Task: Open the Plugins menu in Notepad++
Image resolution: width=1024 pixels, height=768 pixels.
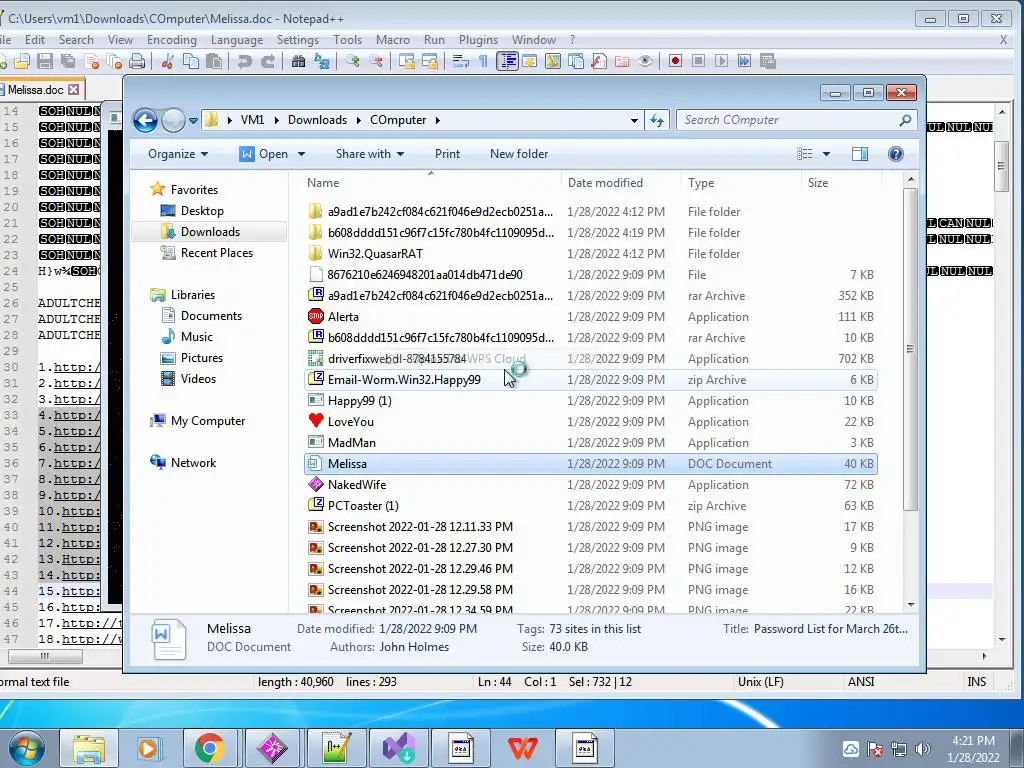Action: pos(478,40)
